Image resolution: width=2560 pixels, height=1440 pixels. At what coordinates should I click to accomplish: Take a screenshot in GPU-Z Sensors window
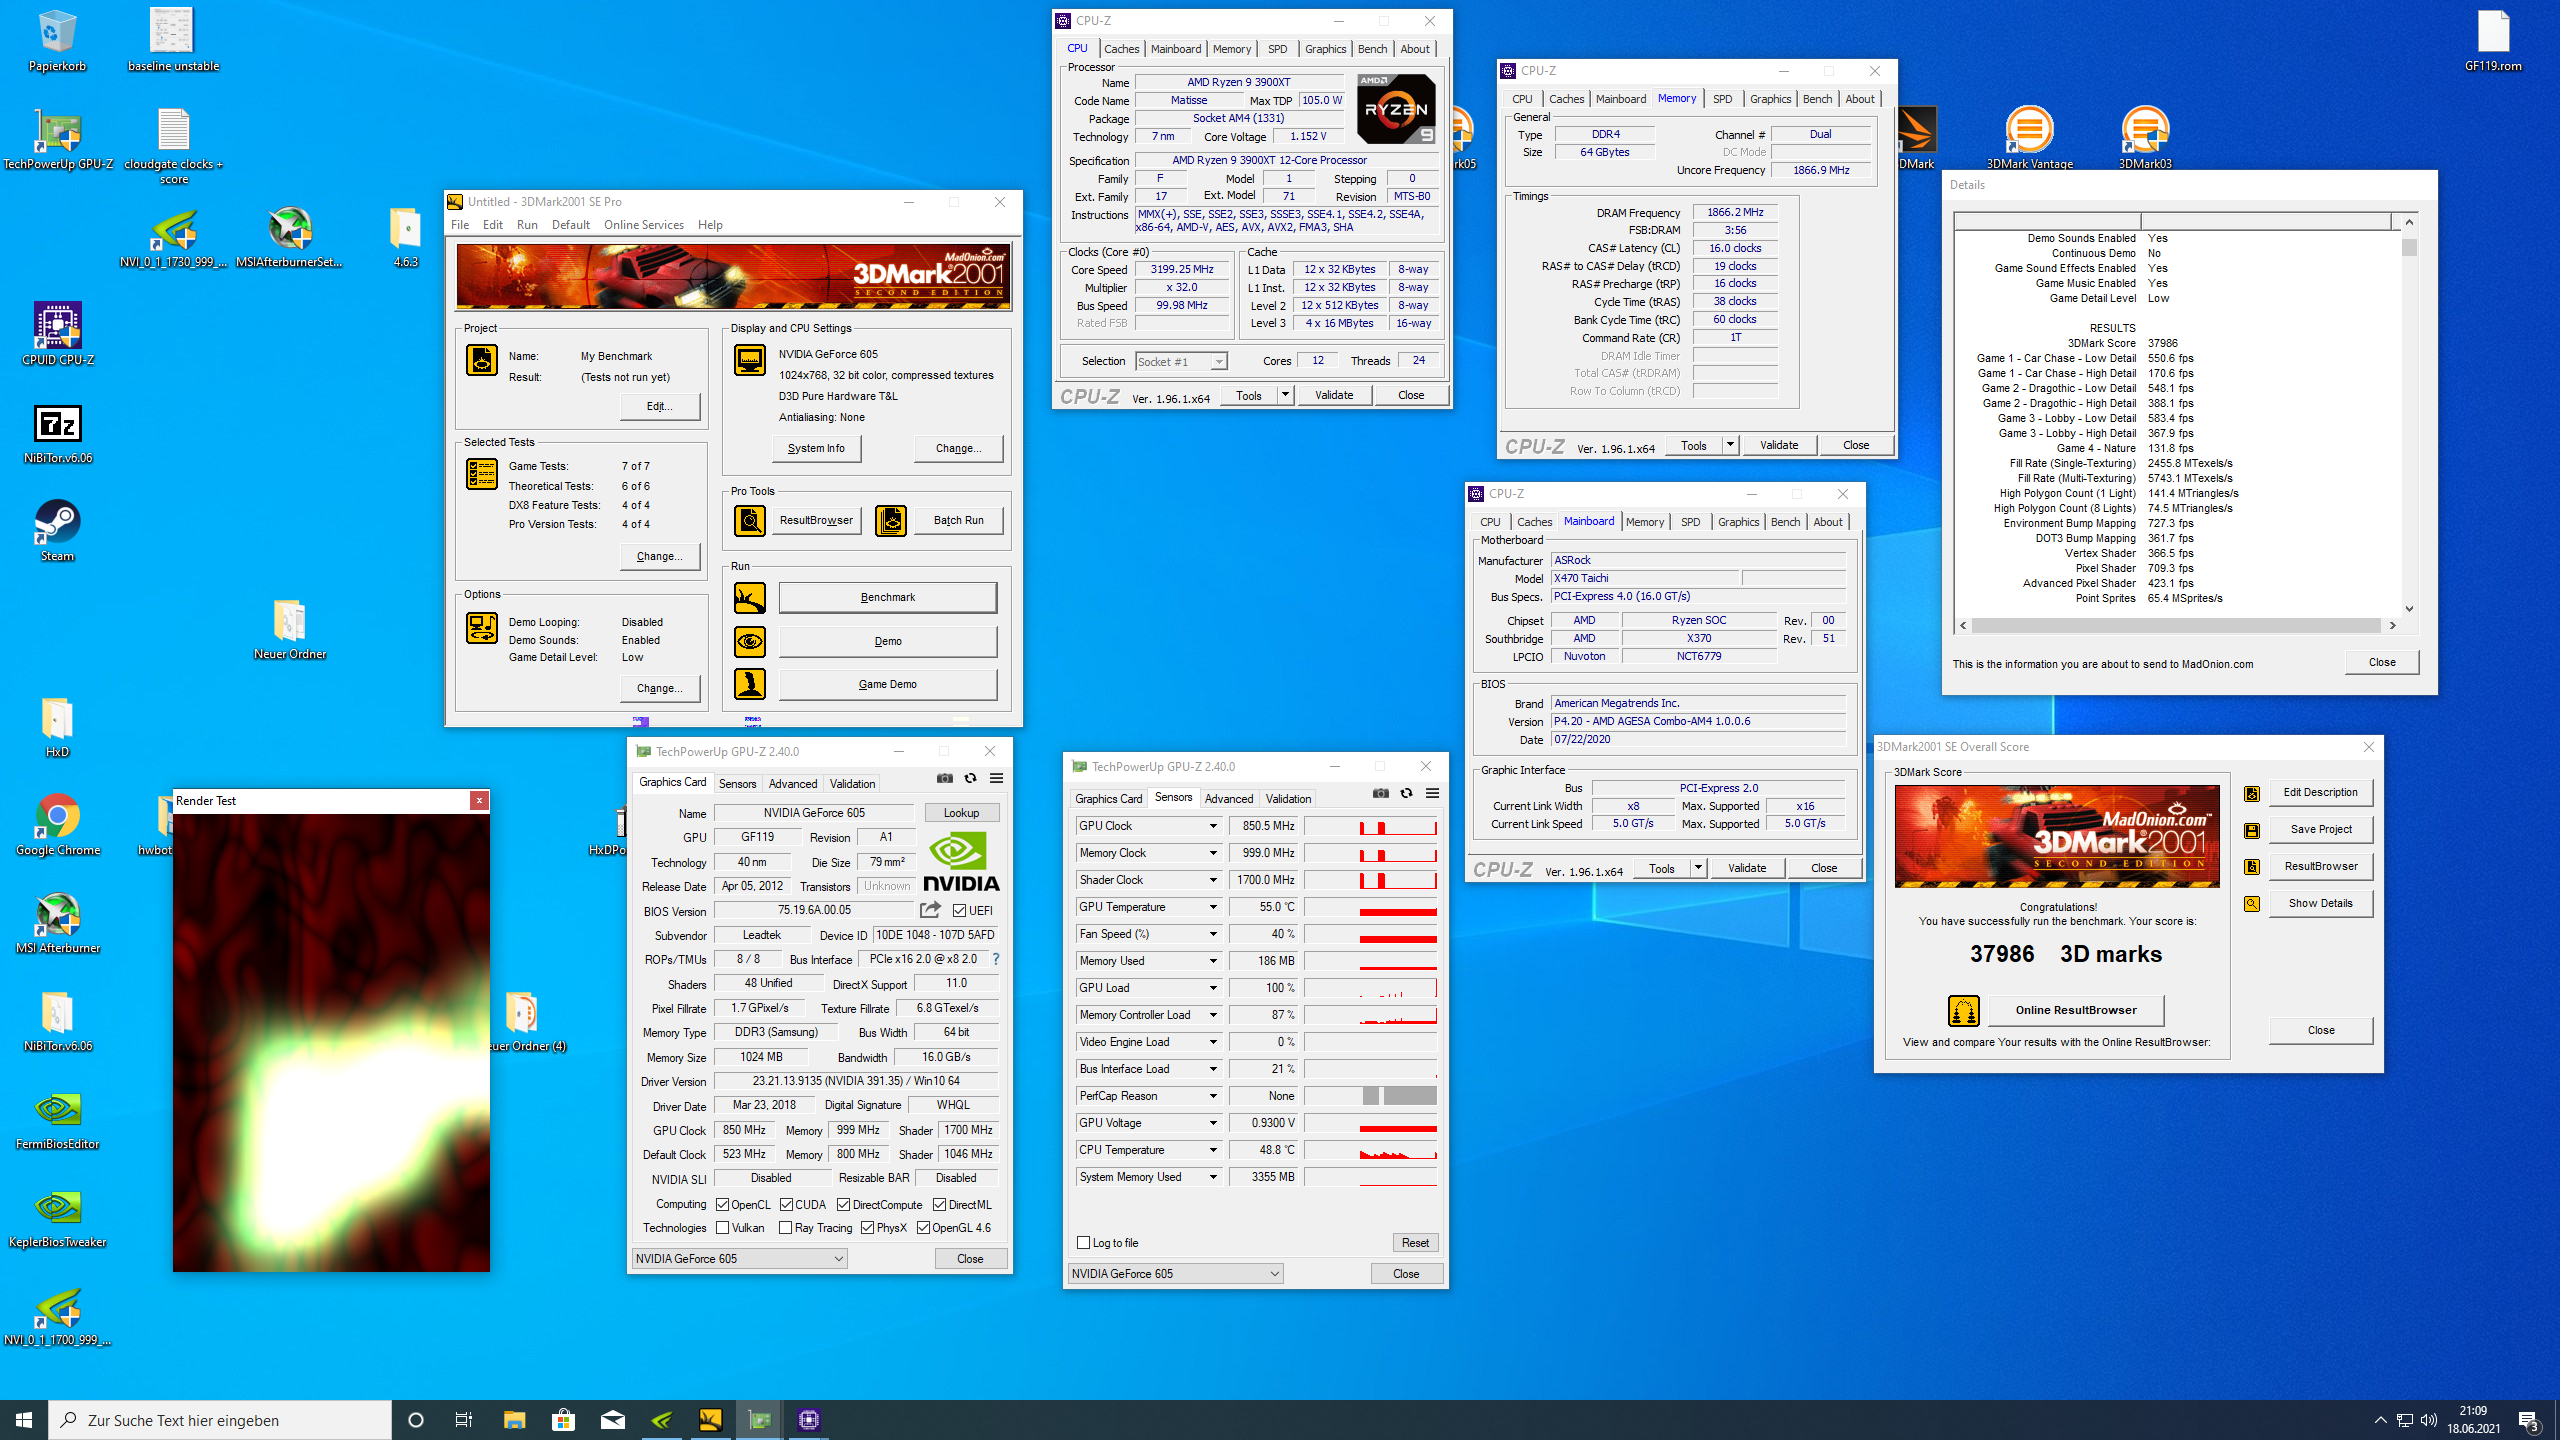tap(1381, 793)
